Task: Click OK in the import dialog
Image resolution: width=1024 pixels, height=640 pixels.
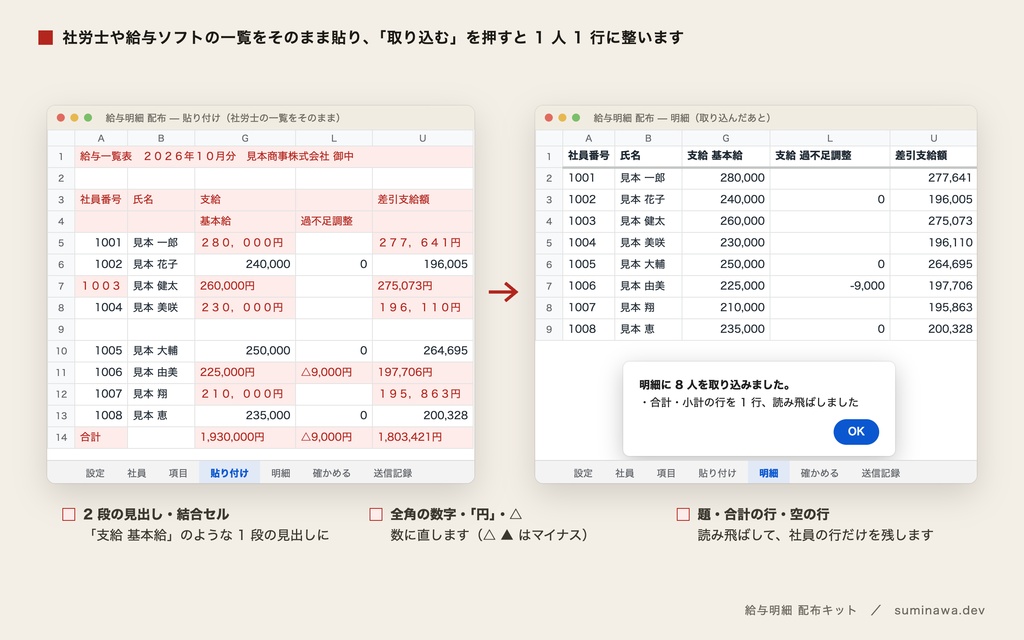Action: coord(856,432)
